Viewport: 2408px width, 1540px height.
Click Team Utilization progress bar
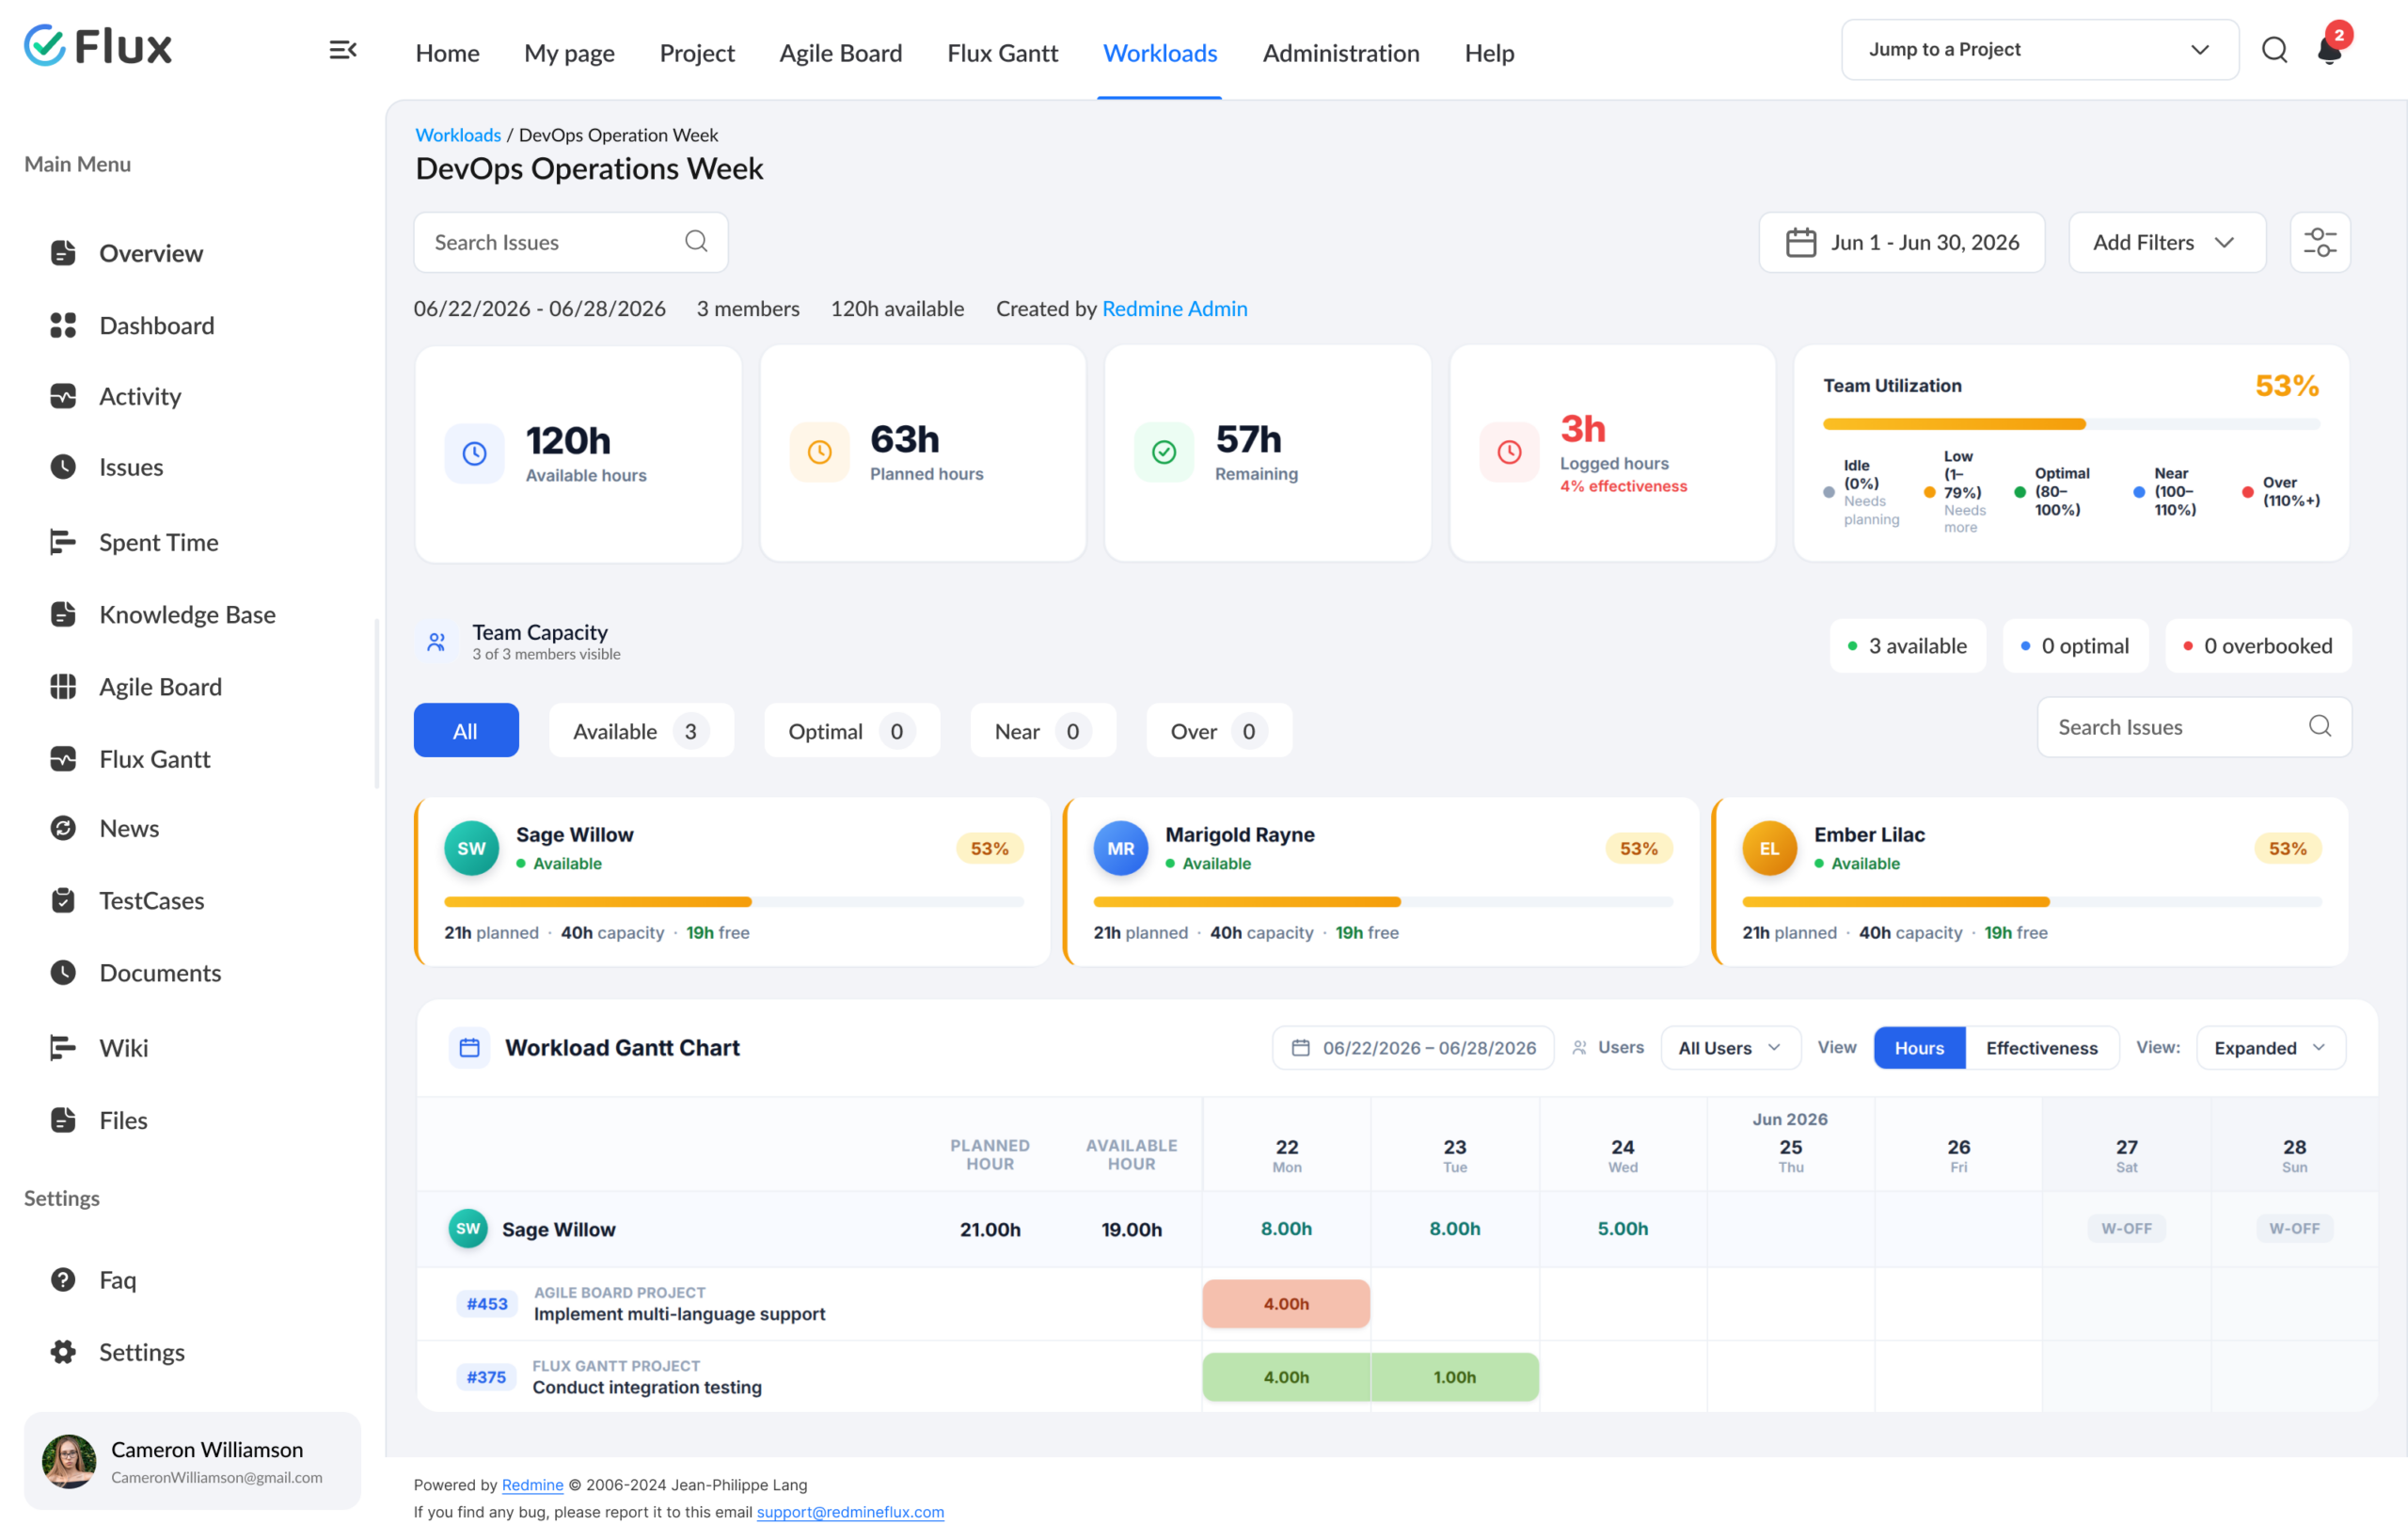click(2071, 424)
